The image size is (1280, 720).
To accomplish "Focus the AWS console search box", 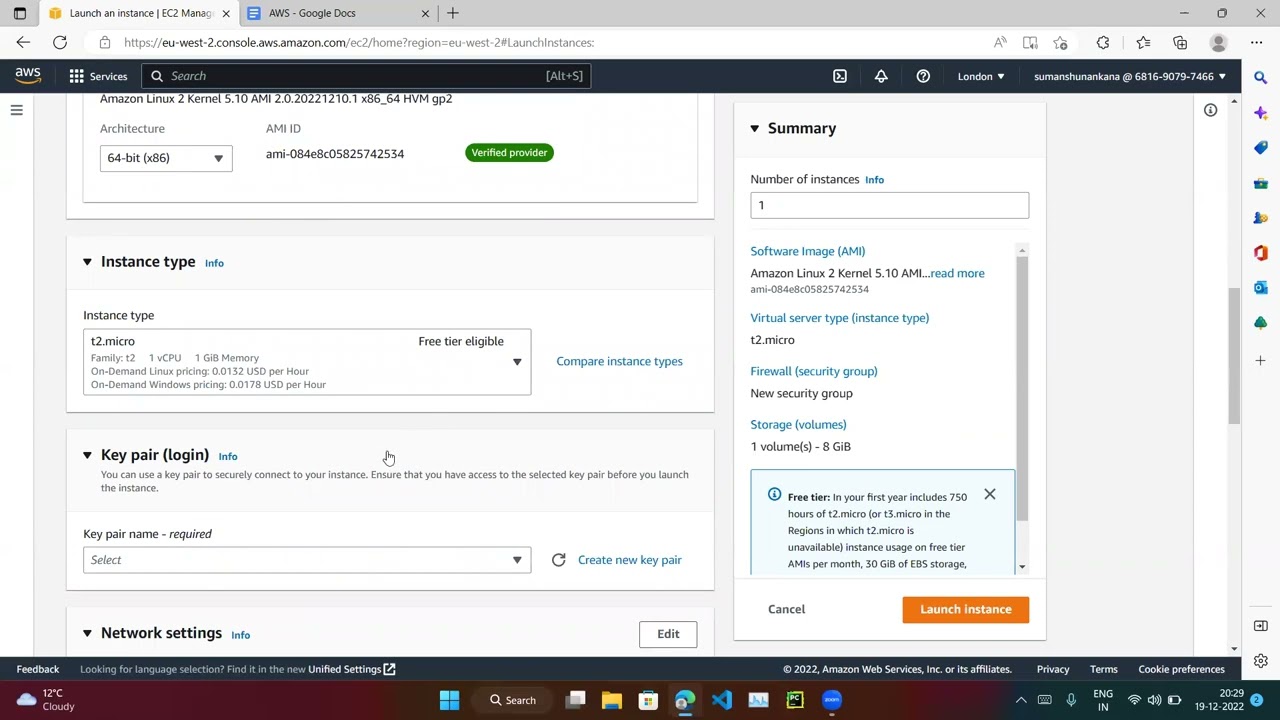I will tap(366, 76).
